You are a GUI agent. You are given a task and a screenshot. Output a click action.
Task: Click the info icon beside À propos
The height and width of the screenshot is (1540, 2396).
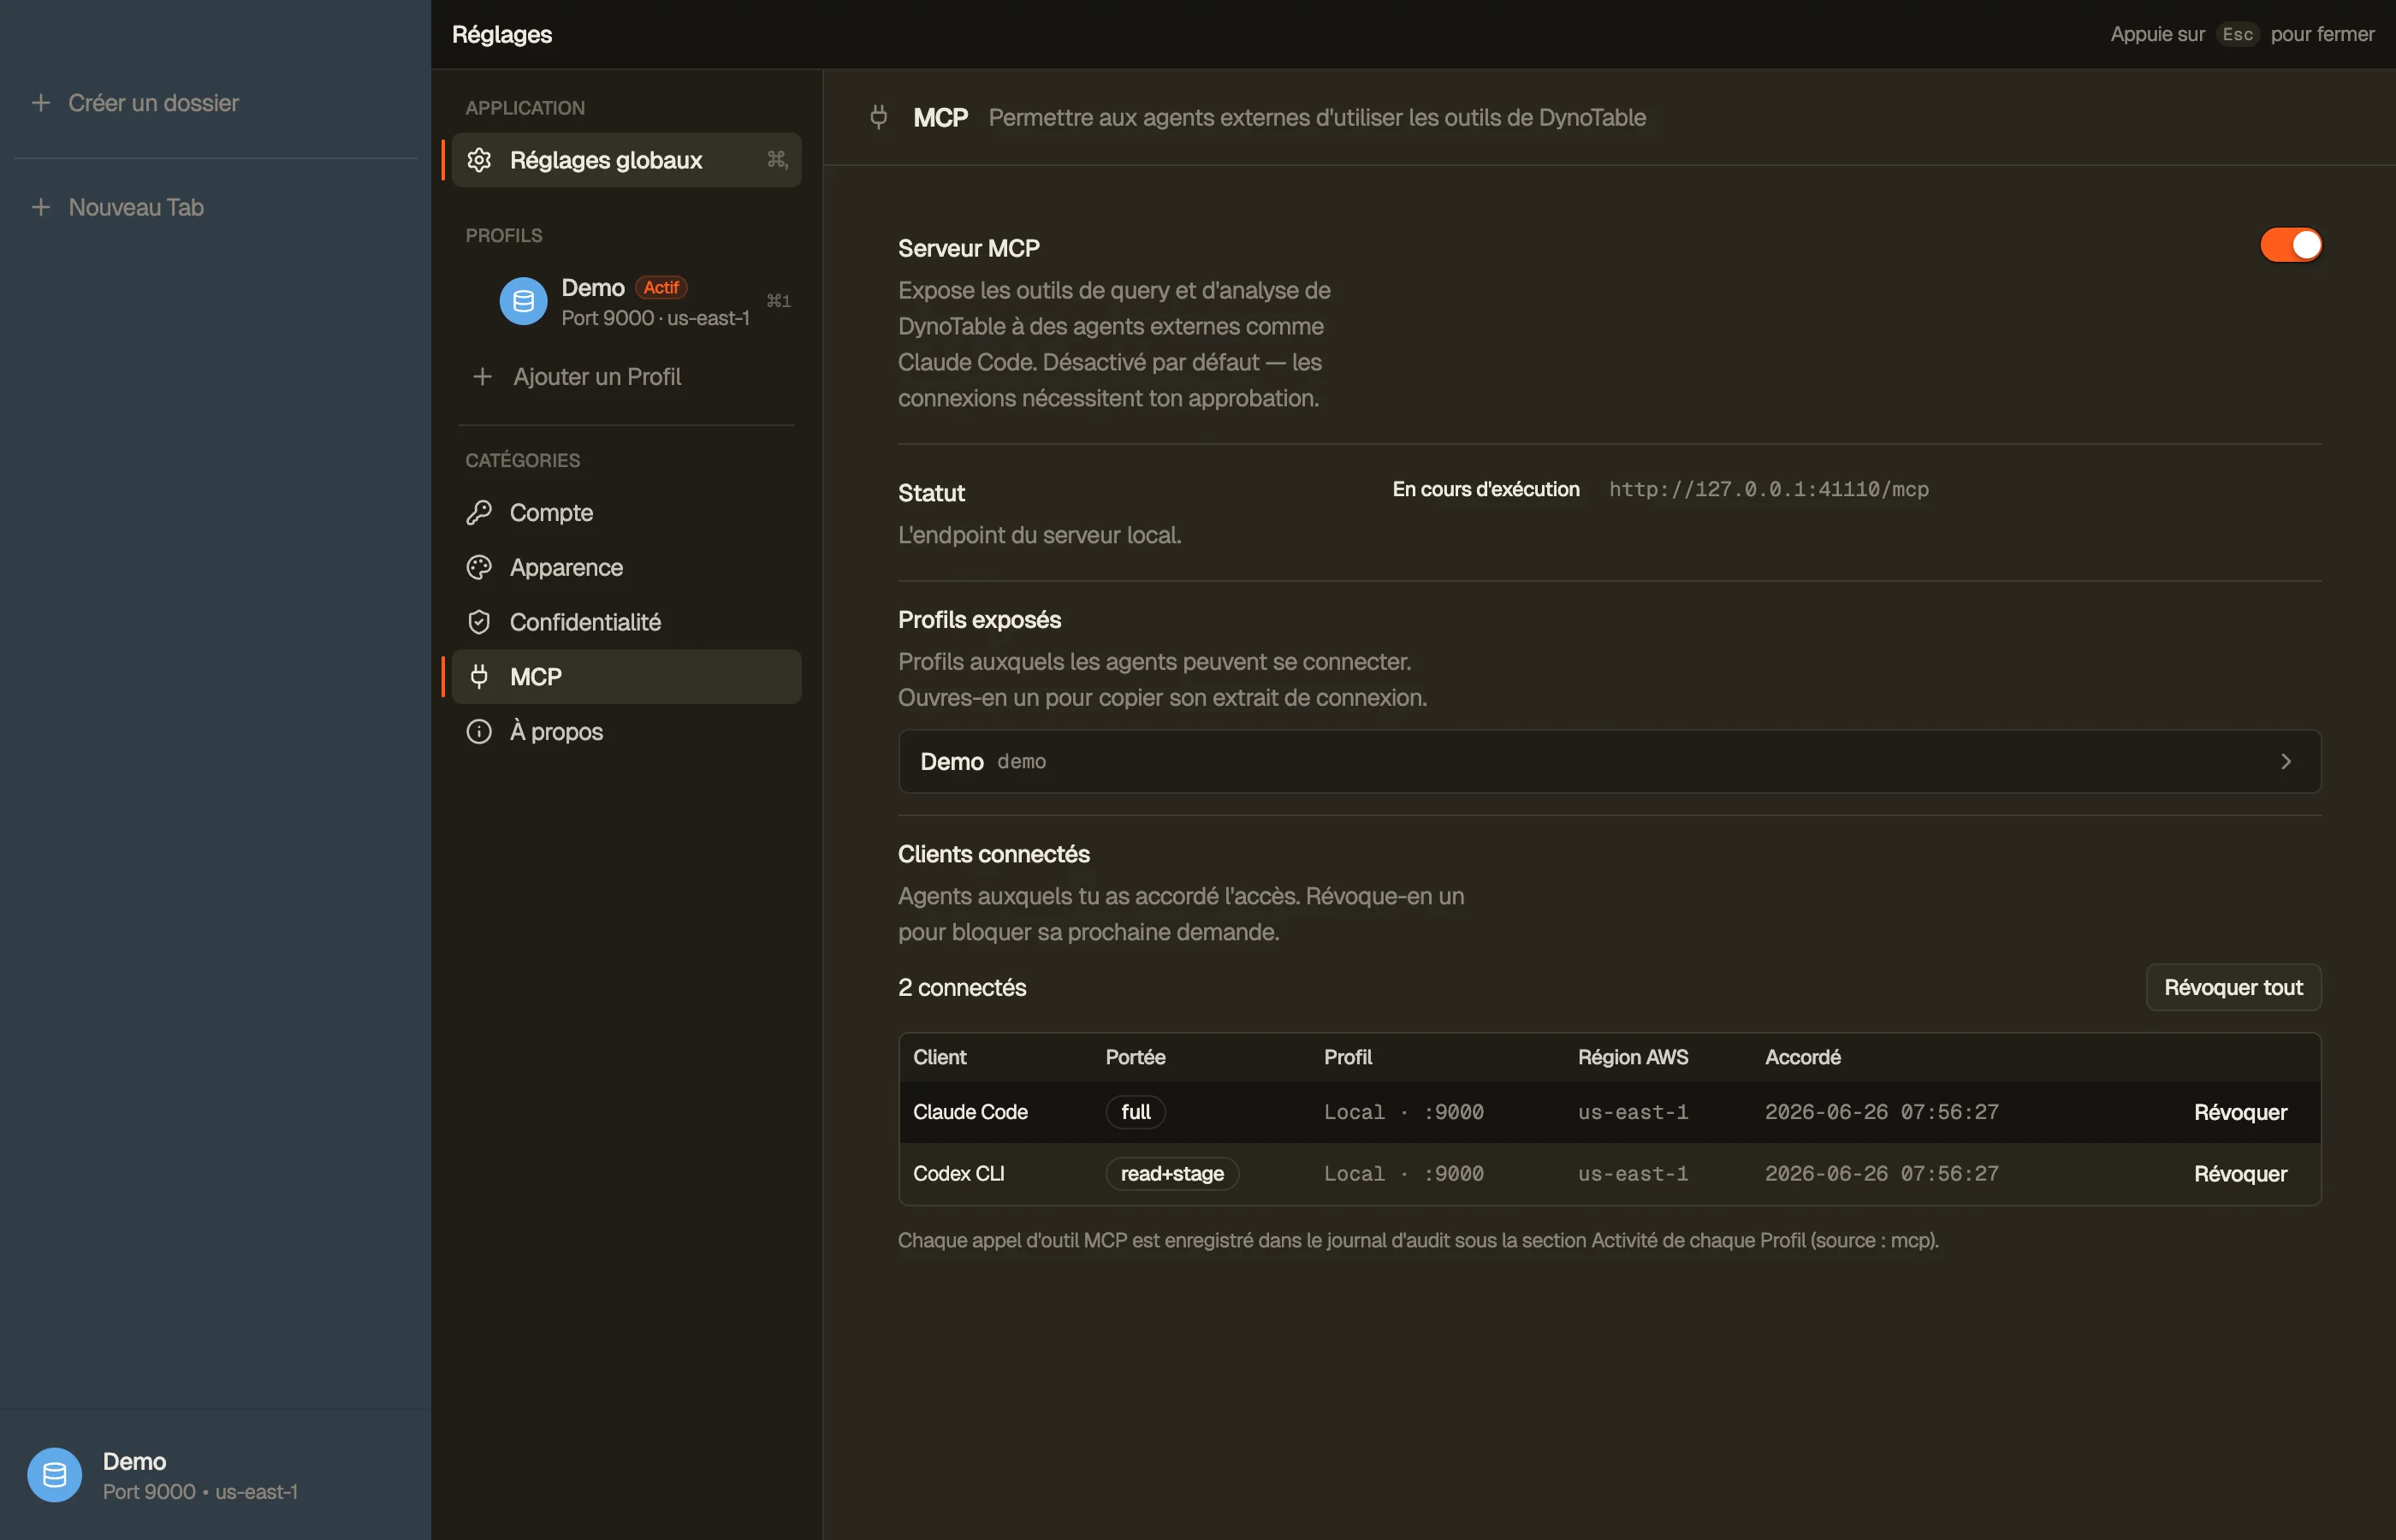(479, 732)
